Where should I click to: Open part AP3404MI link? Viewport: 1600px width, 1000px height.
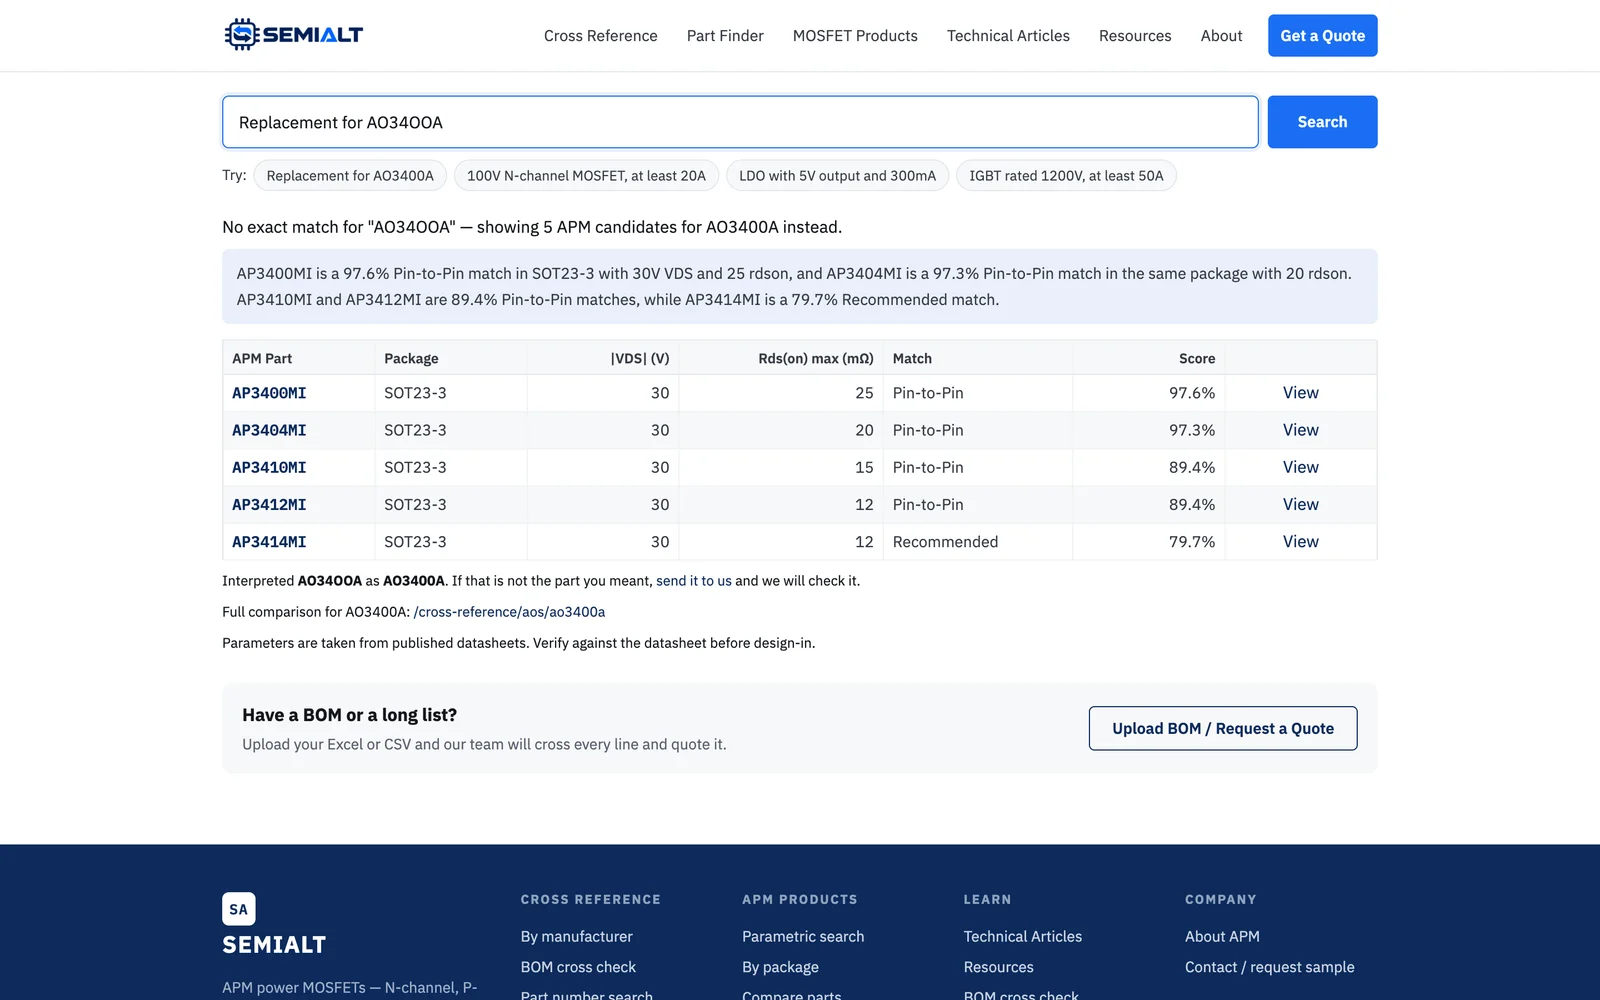(269, 430)
